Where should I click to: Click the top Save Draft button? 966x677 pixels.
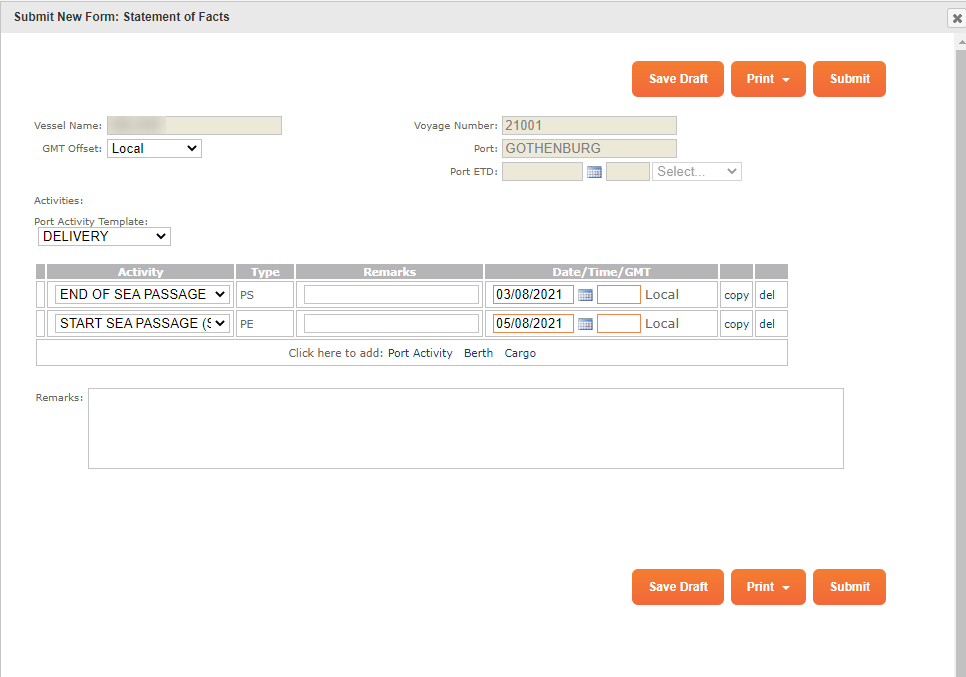tap(678, 79)
